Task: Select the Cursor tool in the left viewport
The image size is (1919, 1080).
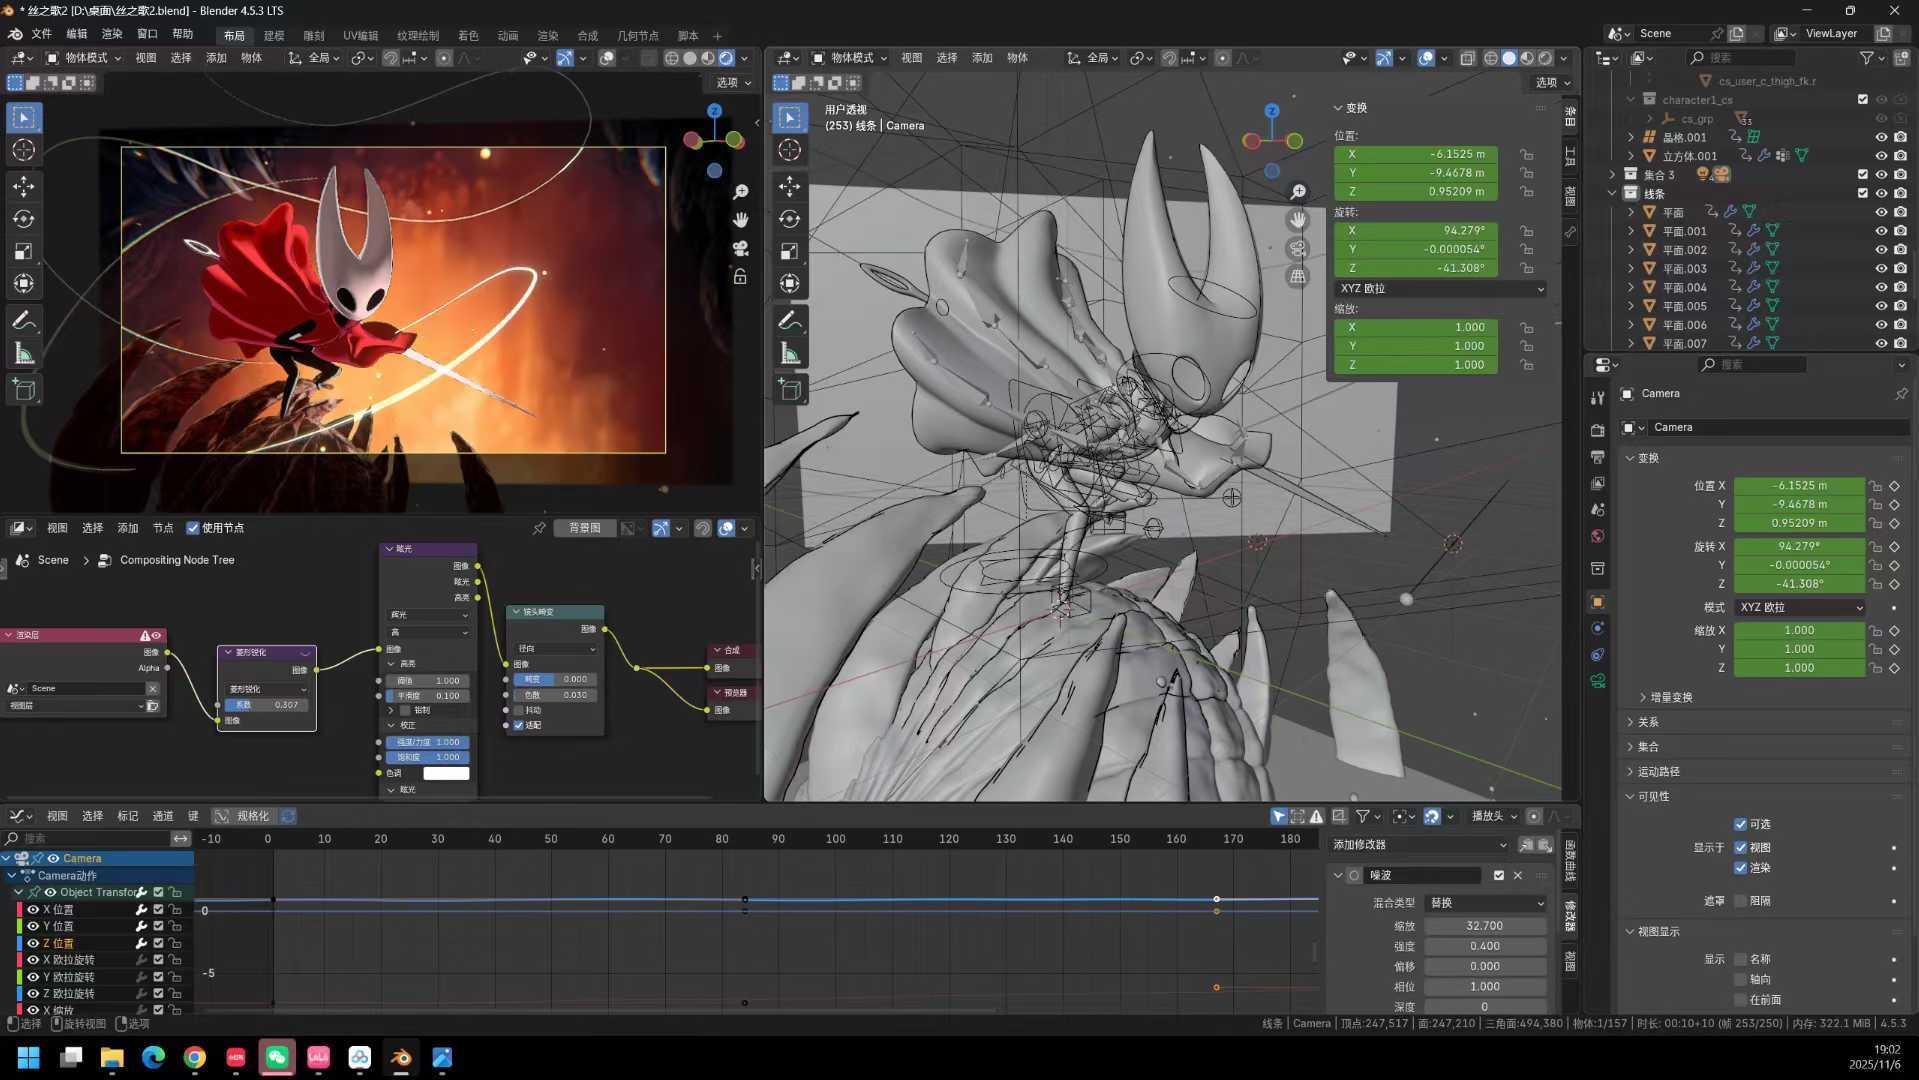Action: pyautogui.click(x=23, y=150)
